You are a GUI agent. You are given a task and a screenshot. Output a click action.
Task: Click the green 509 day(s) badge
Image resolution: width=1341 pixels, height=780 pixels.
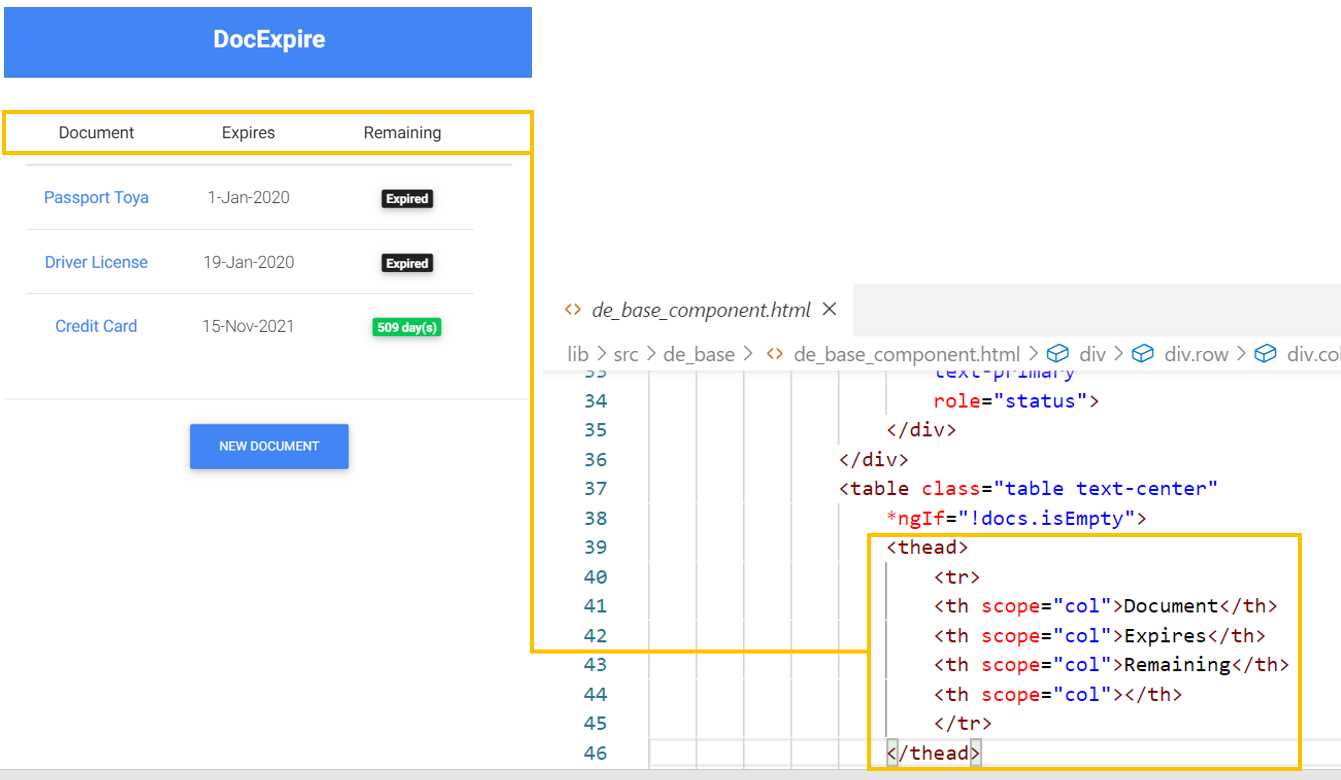coord(407,327)
